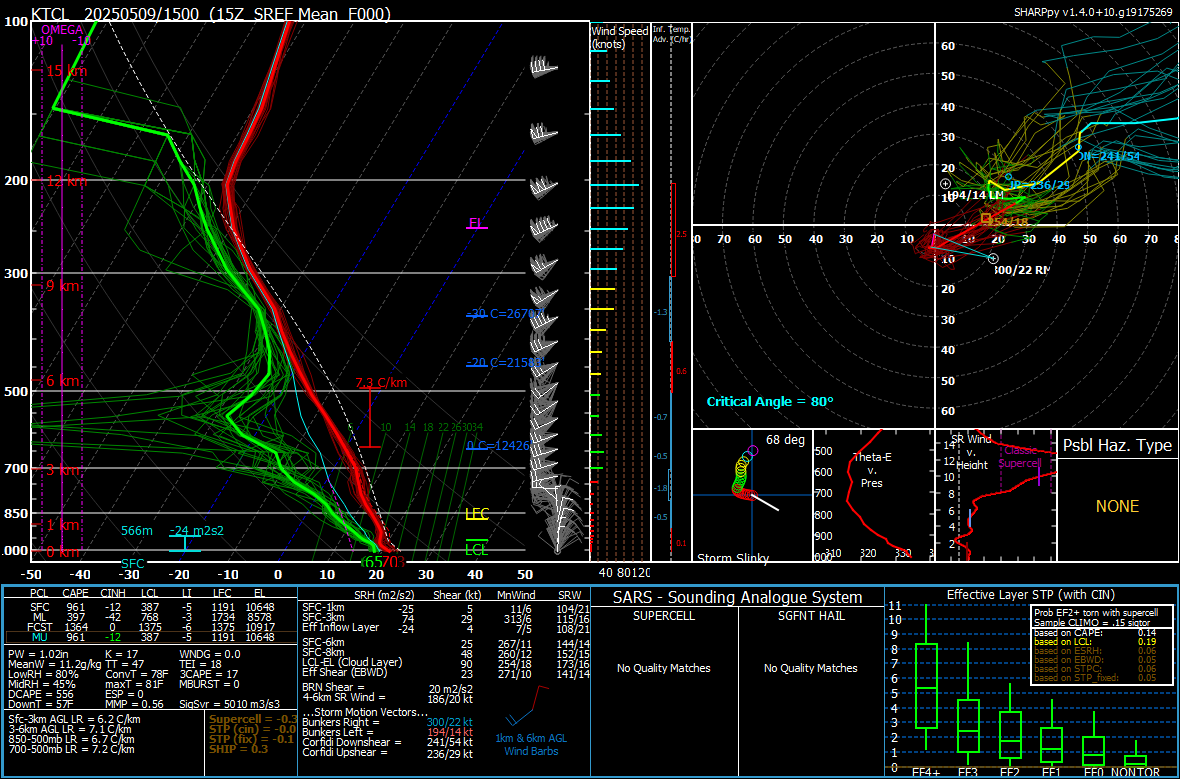
Task: Click the Effective Layer STP (with CIN) title
Action: [1031, 595]
